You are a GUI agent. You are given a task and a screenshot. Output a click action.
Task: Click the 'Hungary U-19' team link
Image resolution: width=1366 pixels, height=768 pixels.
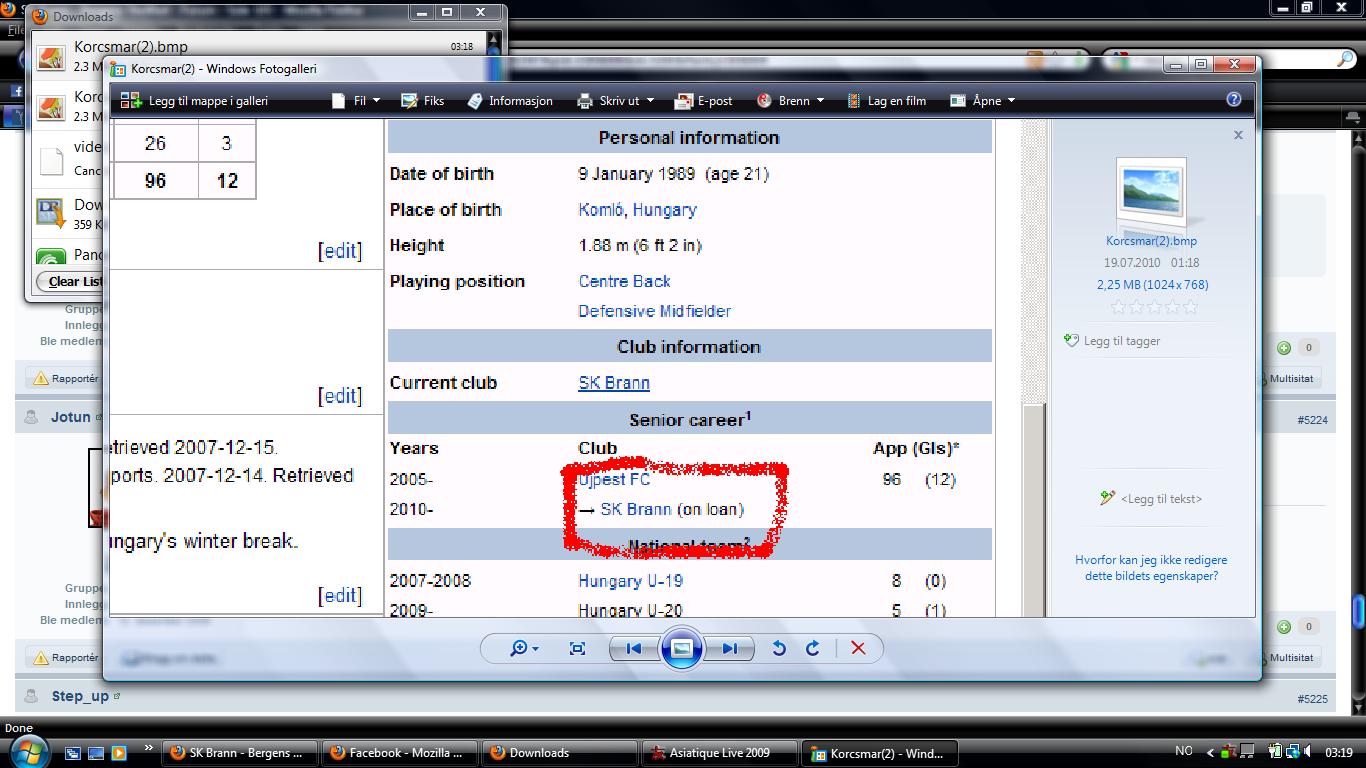[630, 581]
